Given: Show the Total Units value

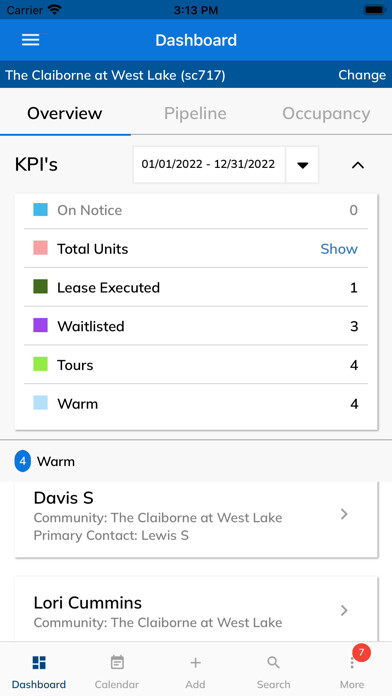Looking at the screenshot, I should pyautogui.click(x=339, y=249).
